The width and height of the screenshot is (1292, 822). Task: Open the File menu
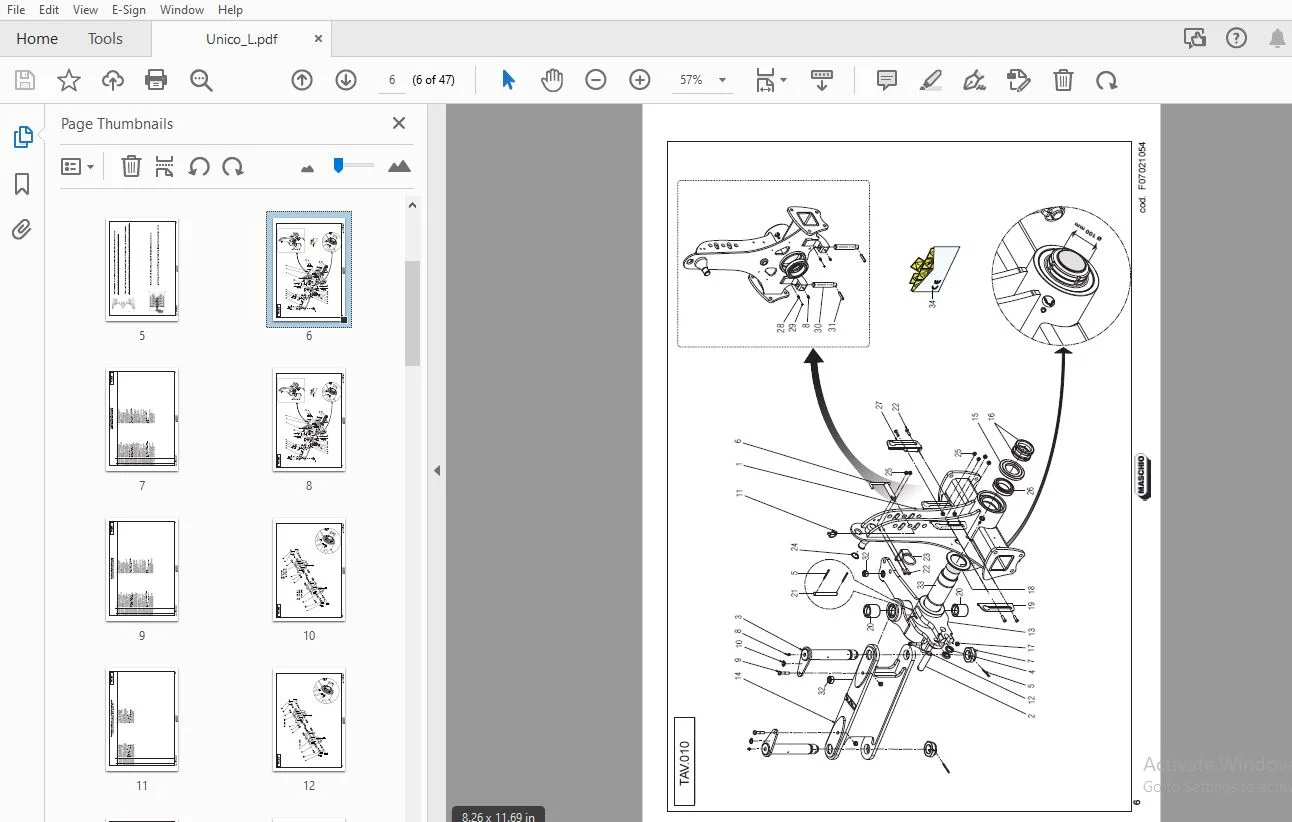[16, 10]
